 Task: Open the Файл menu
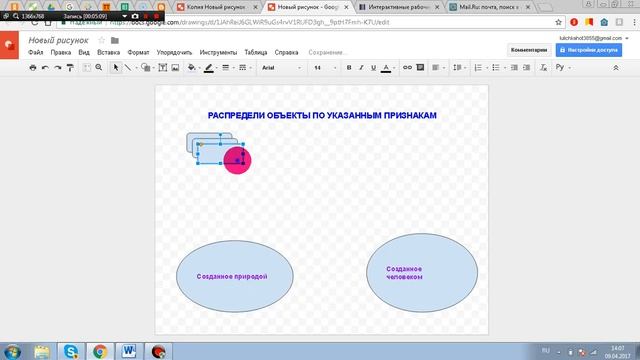coord(36,52)
